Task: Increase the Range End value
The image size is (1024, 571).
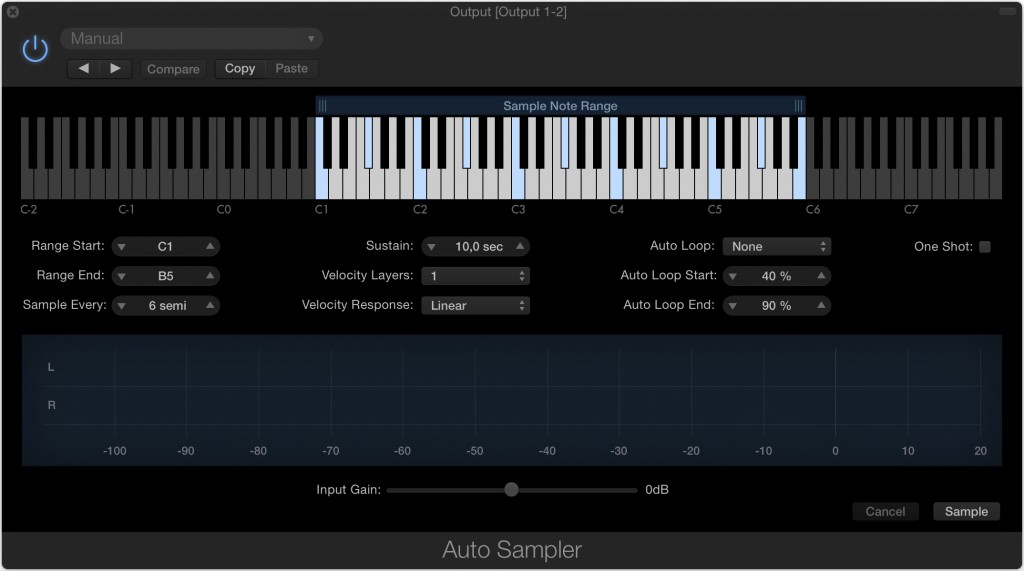Action: tap(210, 276)
